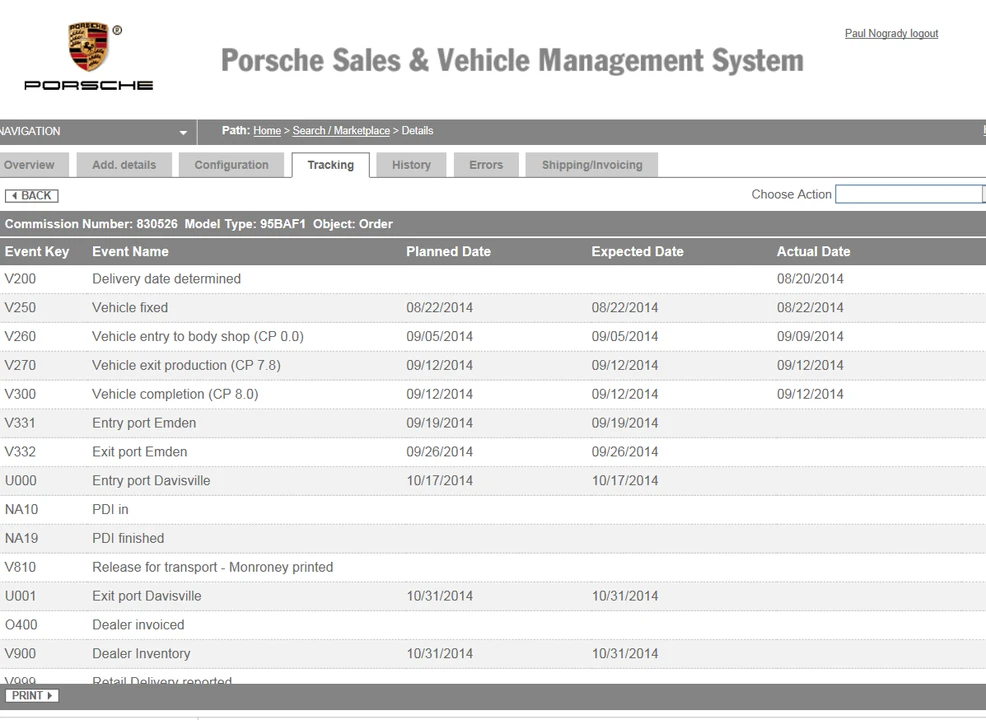Viewport: 986px width, 720px height.
Task: Select the NA10 event key cell
Action: 21,509
